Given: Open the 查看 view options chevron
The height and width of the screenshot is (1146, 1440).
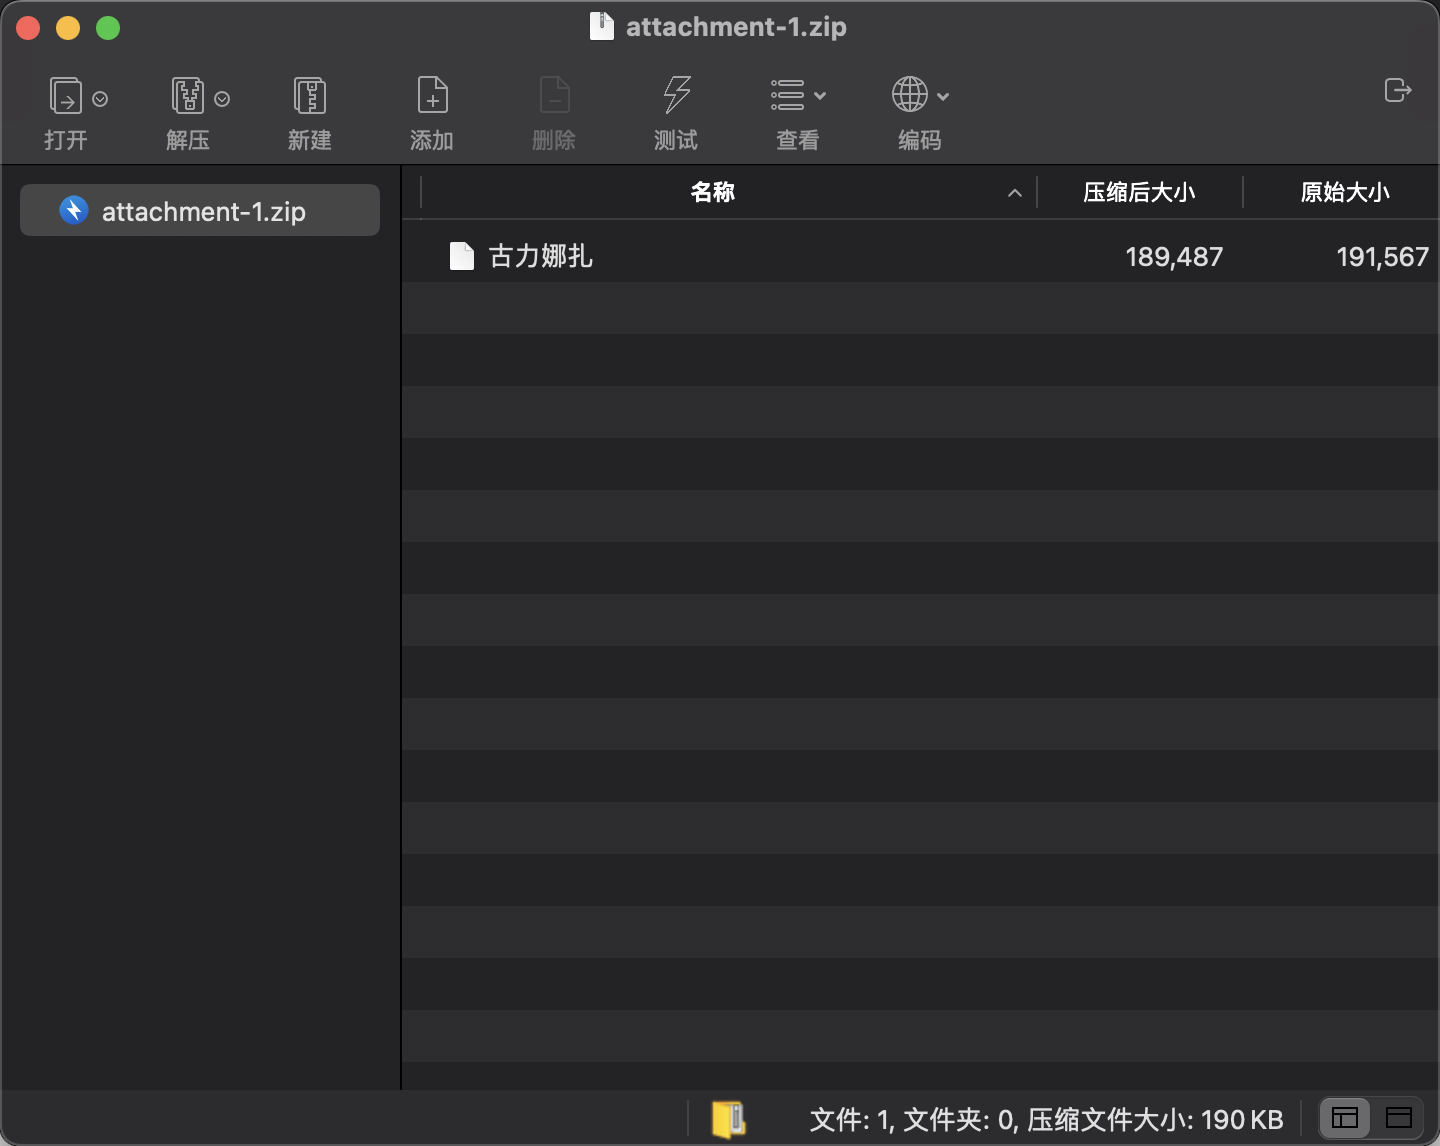Looking at the screenshot, I should point(820,97).
